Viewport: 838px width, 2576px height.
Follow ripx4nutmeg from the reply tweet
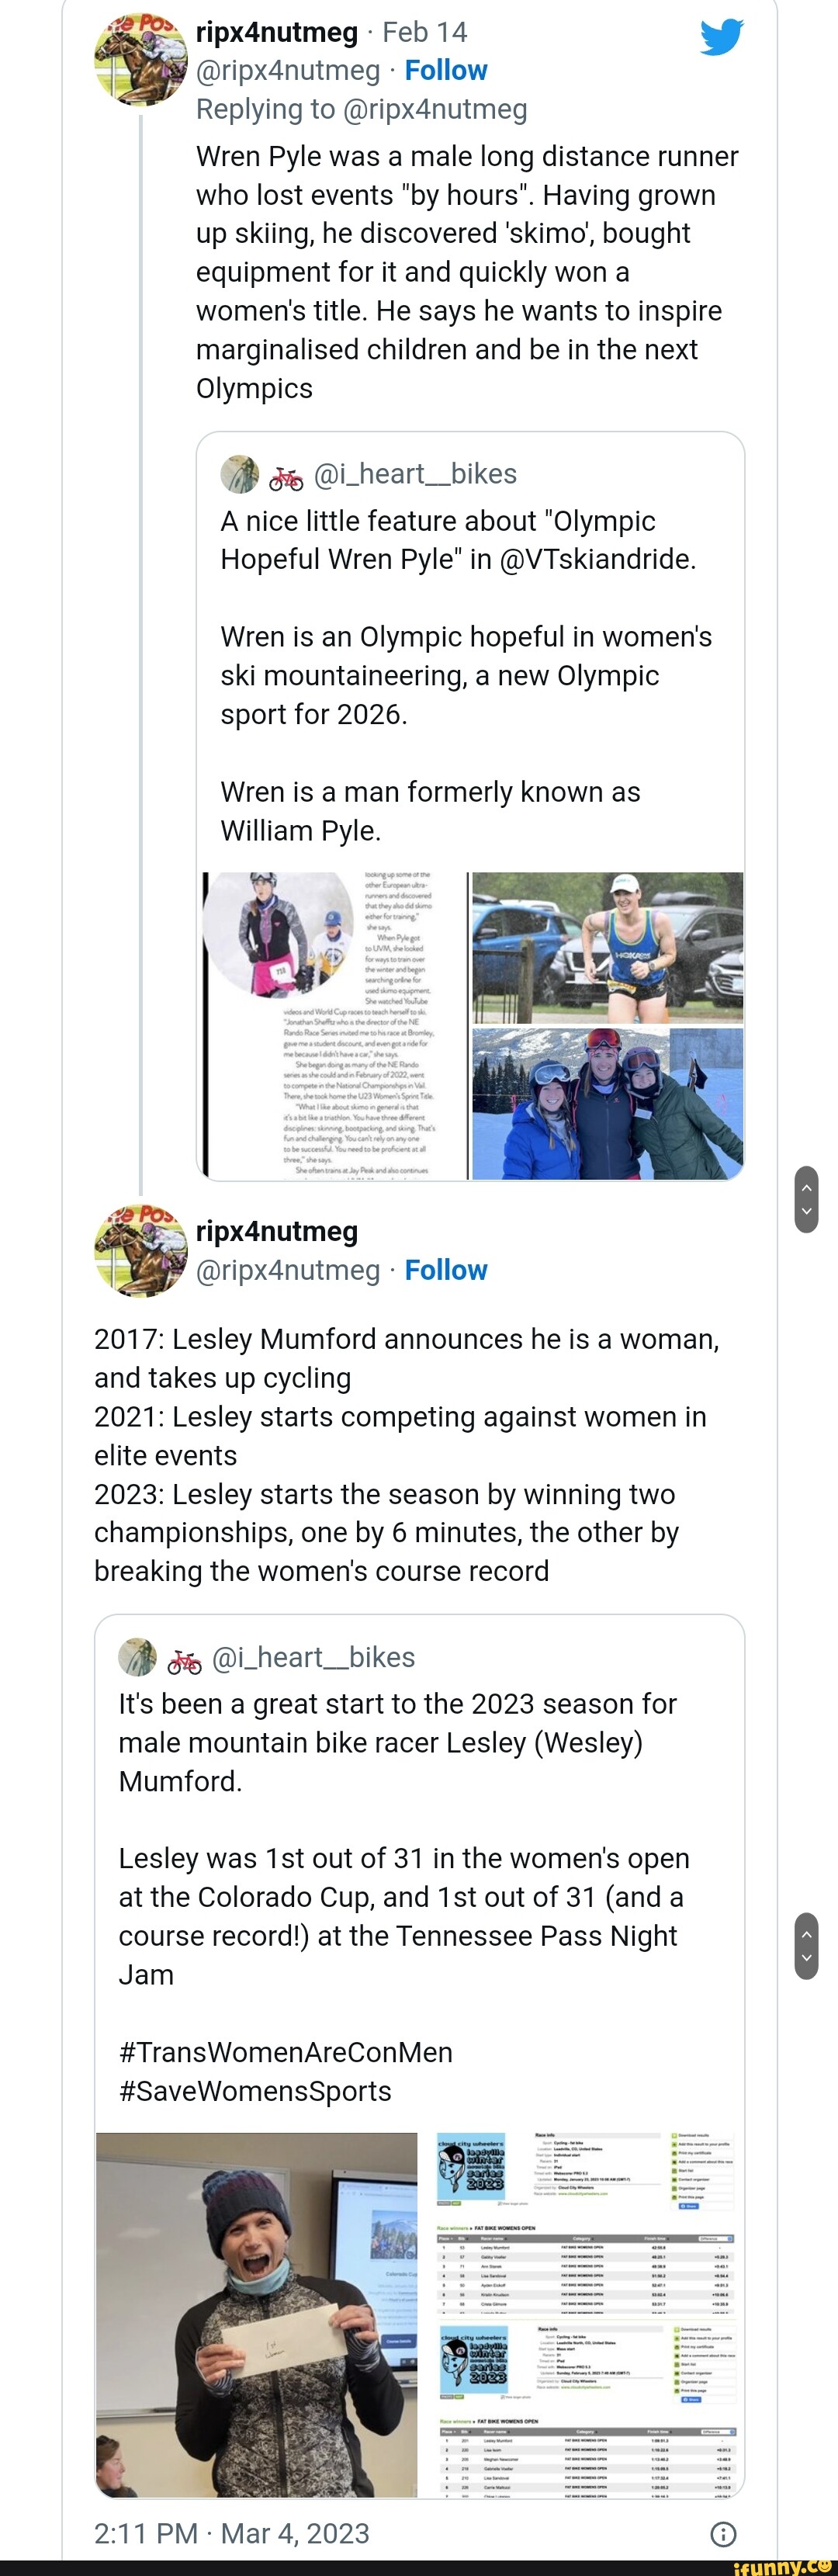point(446,71)
